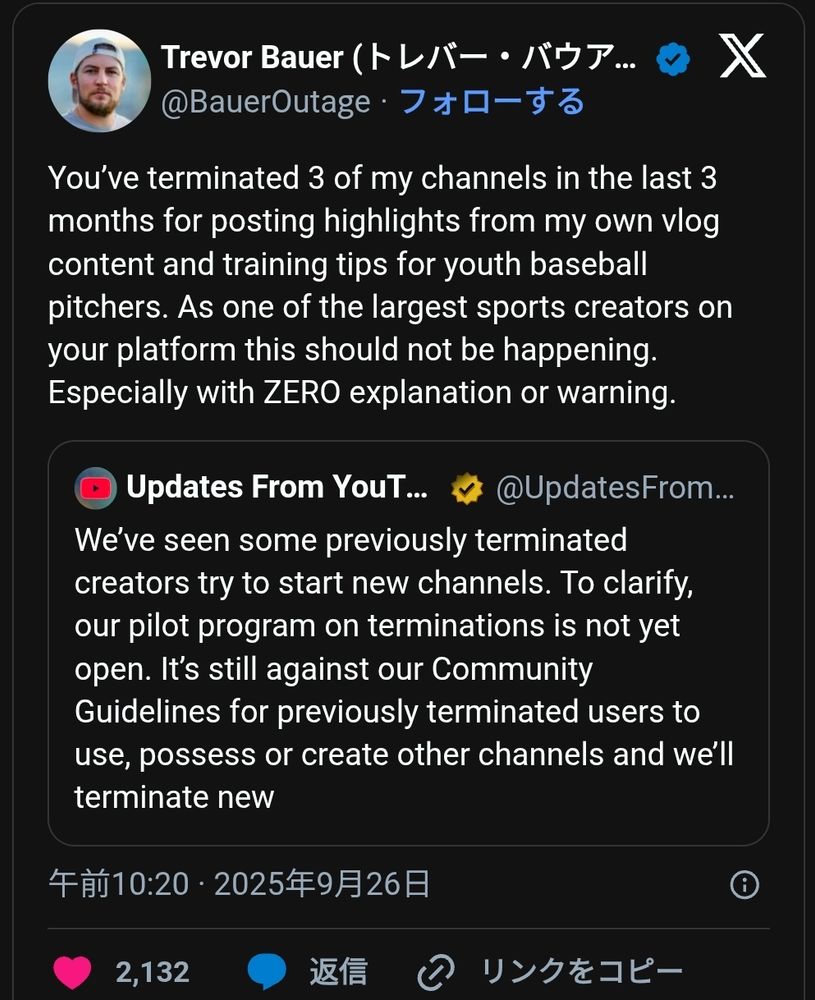Click the chain link icon

pyautogui.click(x=437, y=972)
